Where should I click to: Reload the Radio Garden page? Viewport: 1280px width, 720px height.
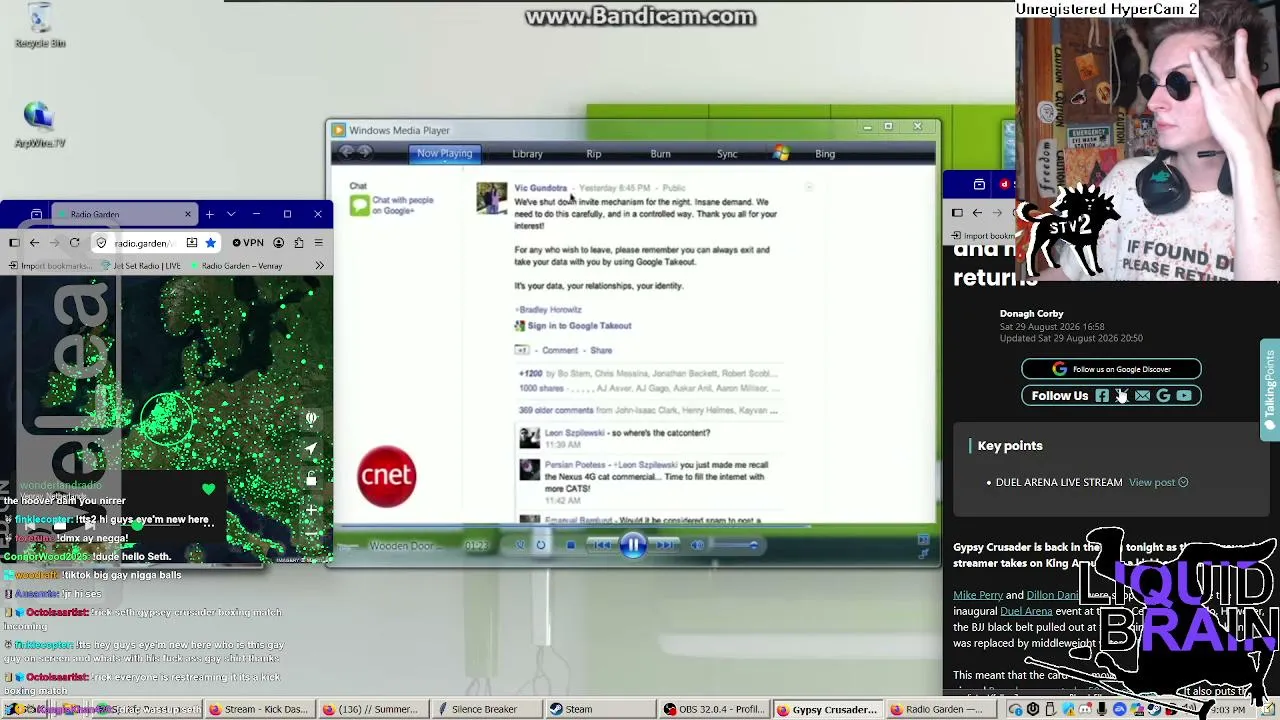(x=74, y=243)
